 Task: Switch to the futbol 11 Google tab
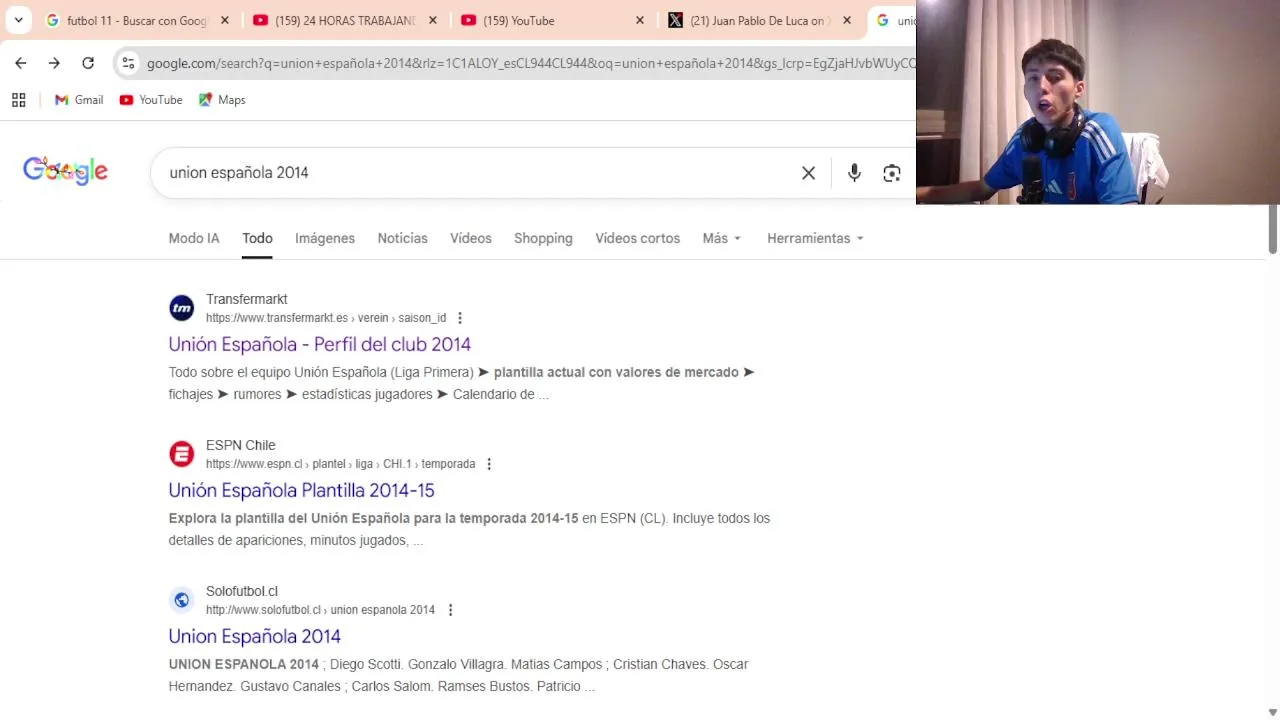point(135,20)
